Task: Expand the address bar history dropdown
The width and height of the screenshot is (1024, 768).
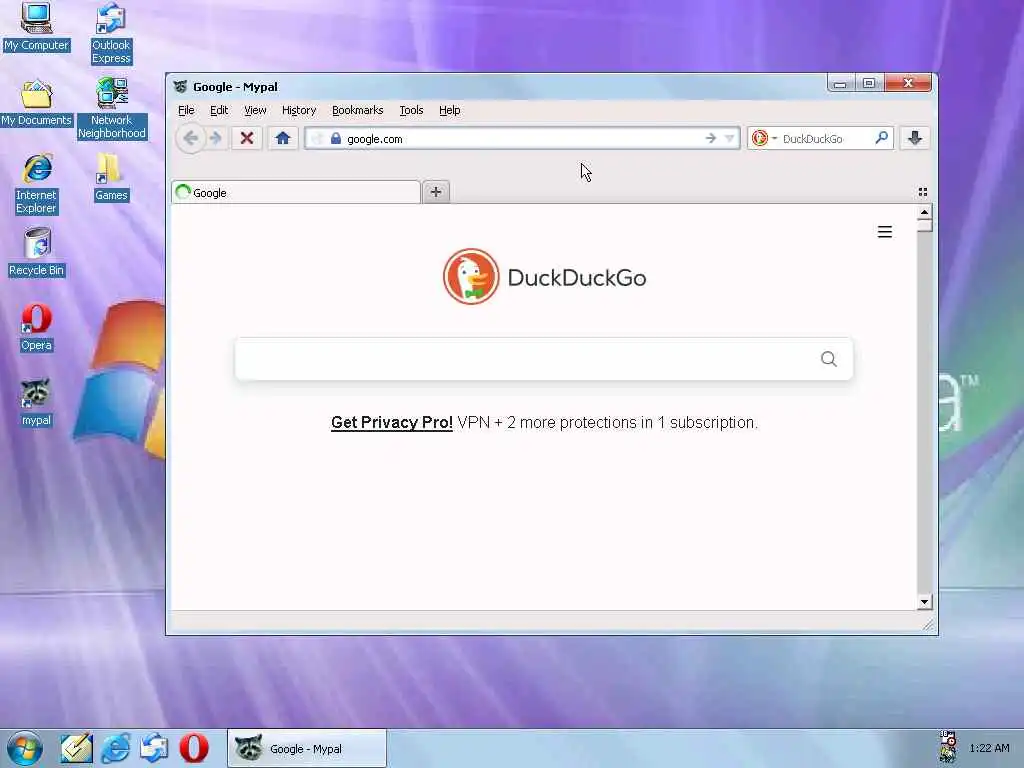Action: pyautogui.click(x=729, y=138)
